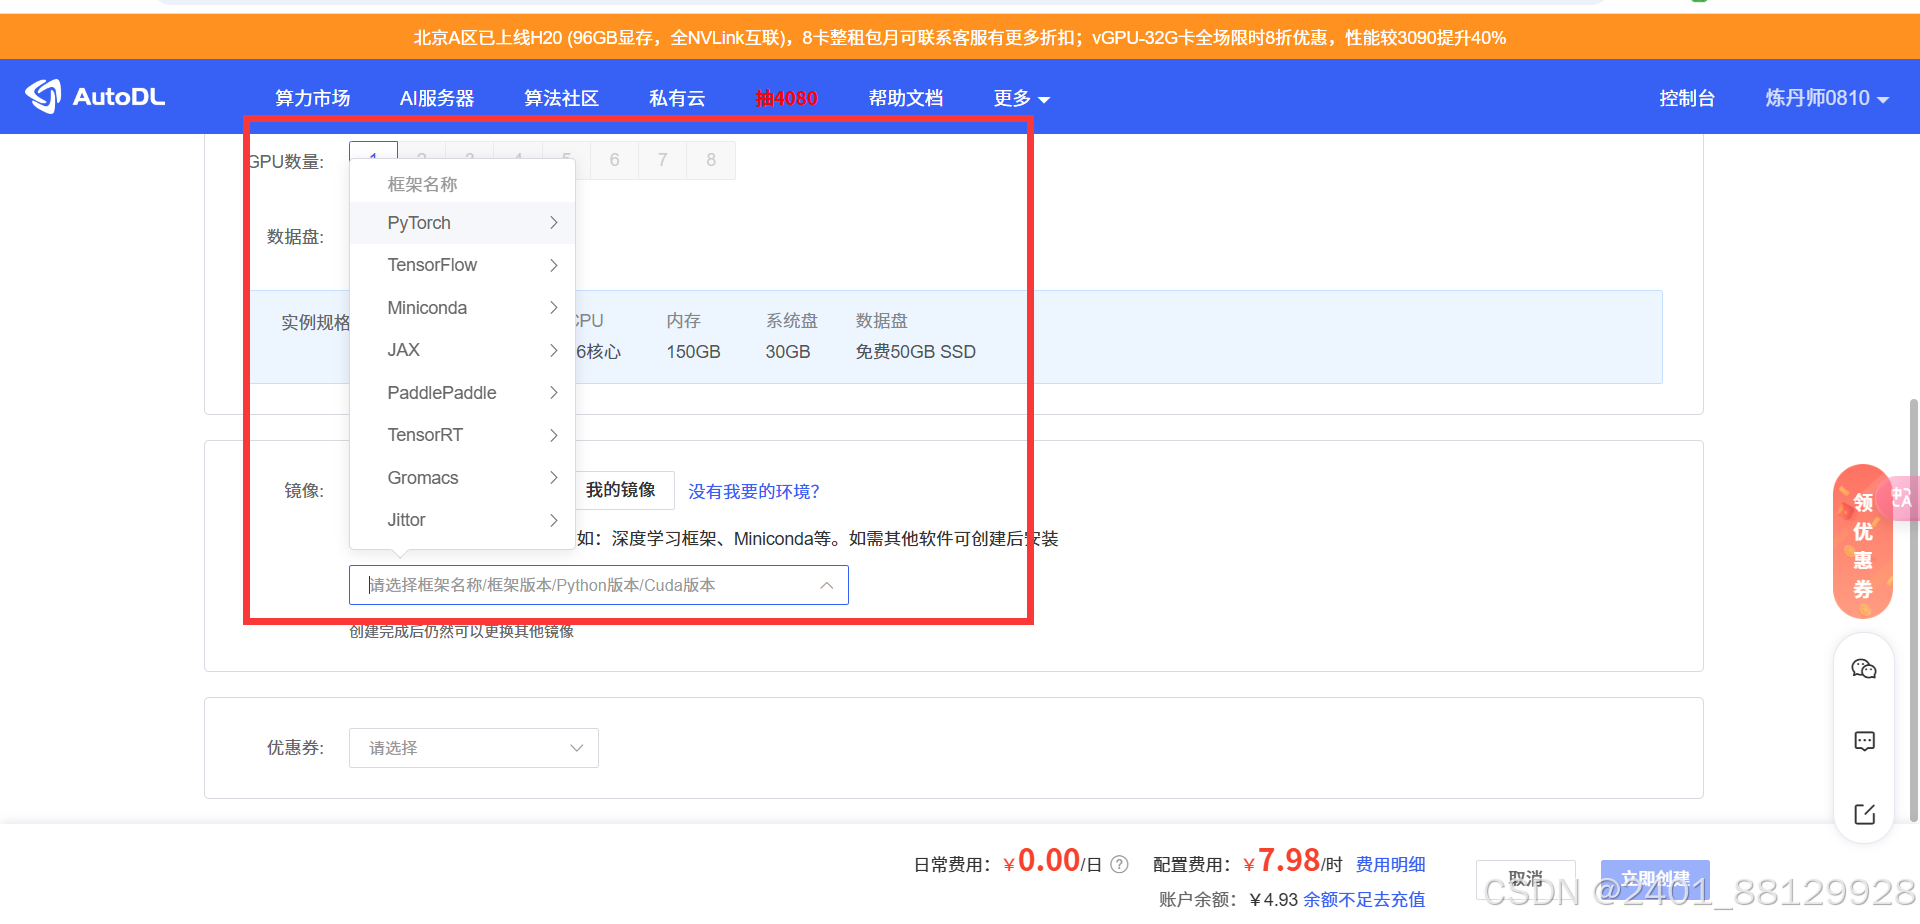
Task: Open the 更多 navigation dropdown
Action: coord(1021,98)
